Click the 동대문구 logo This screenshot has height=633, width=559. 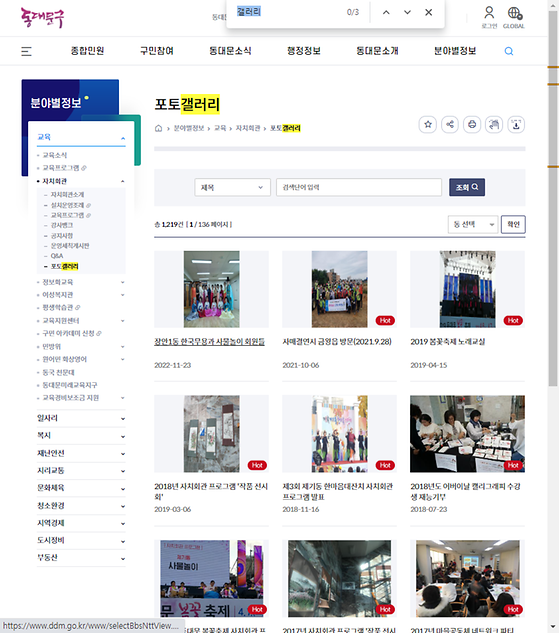coord(42,18)
